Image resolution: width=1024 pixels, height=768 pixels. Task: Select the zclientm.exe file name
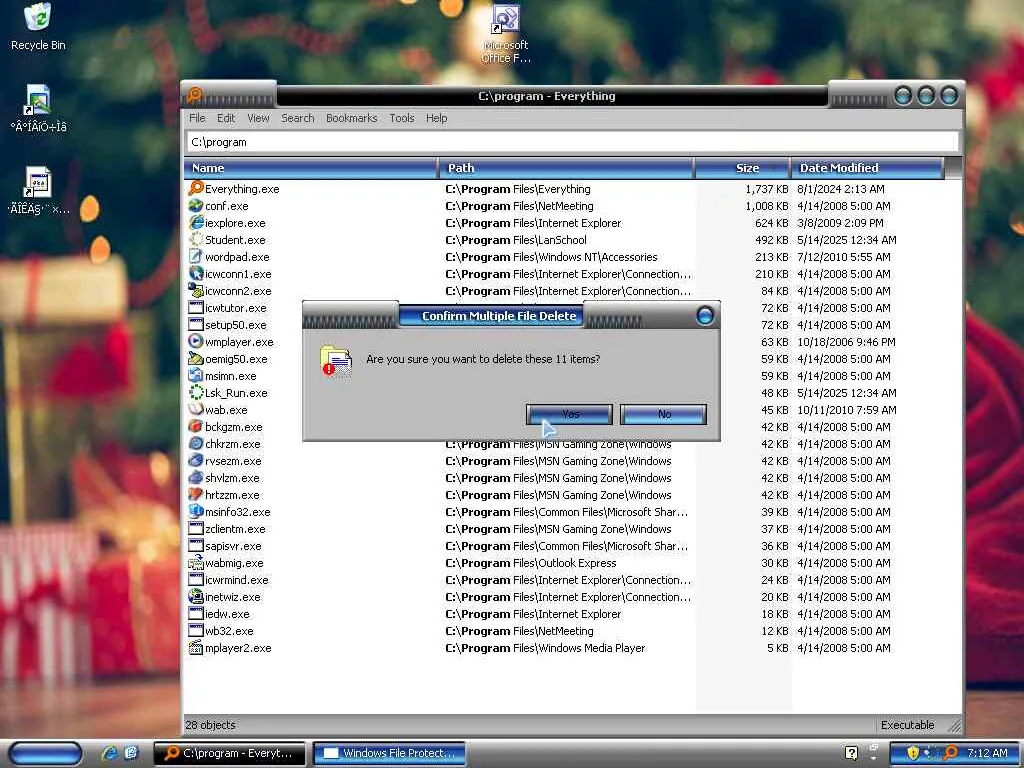point(235,529)
